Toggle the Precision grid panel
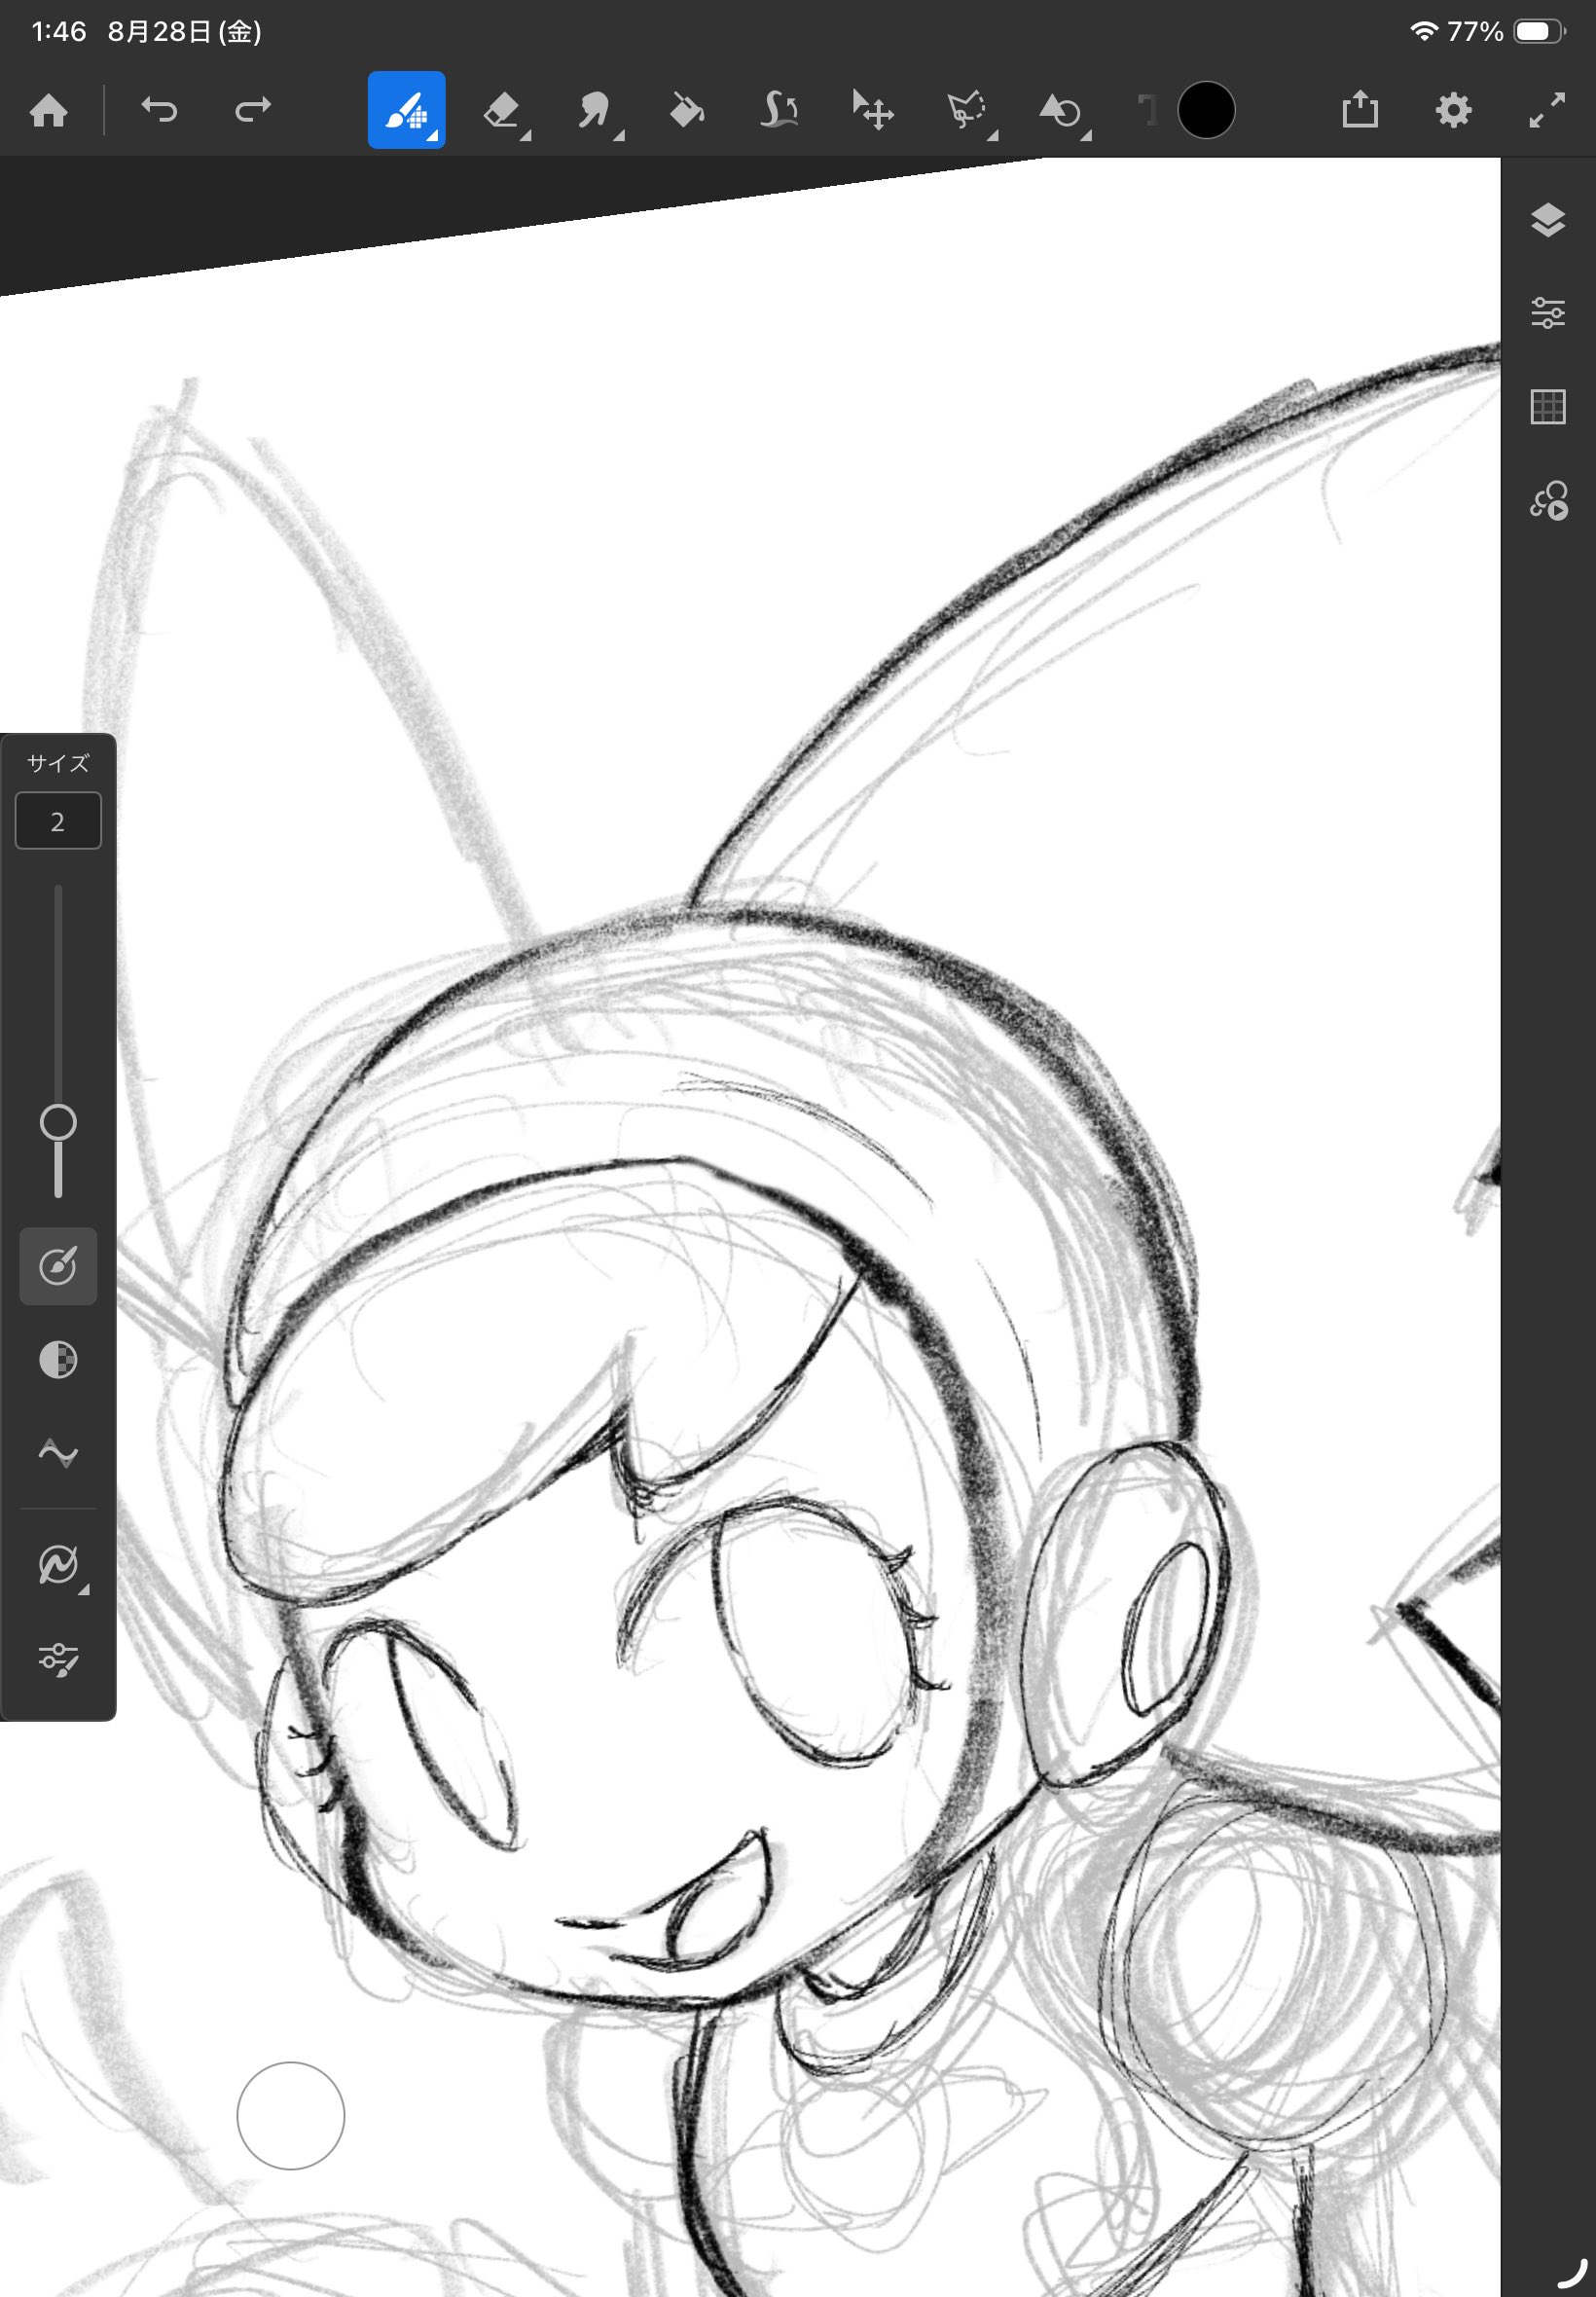 [1548, 407]
